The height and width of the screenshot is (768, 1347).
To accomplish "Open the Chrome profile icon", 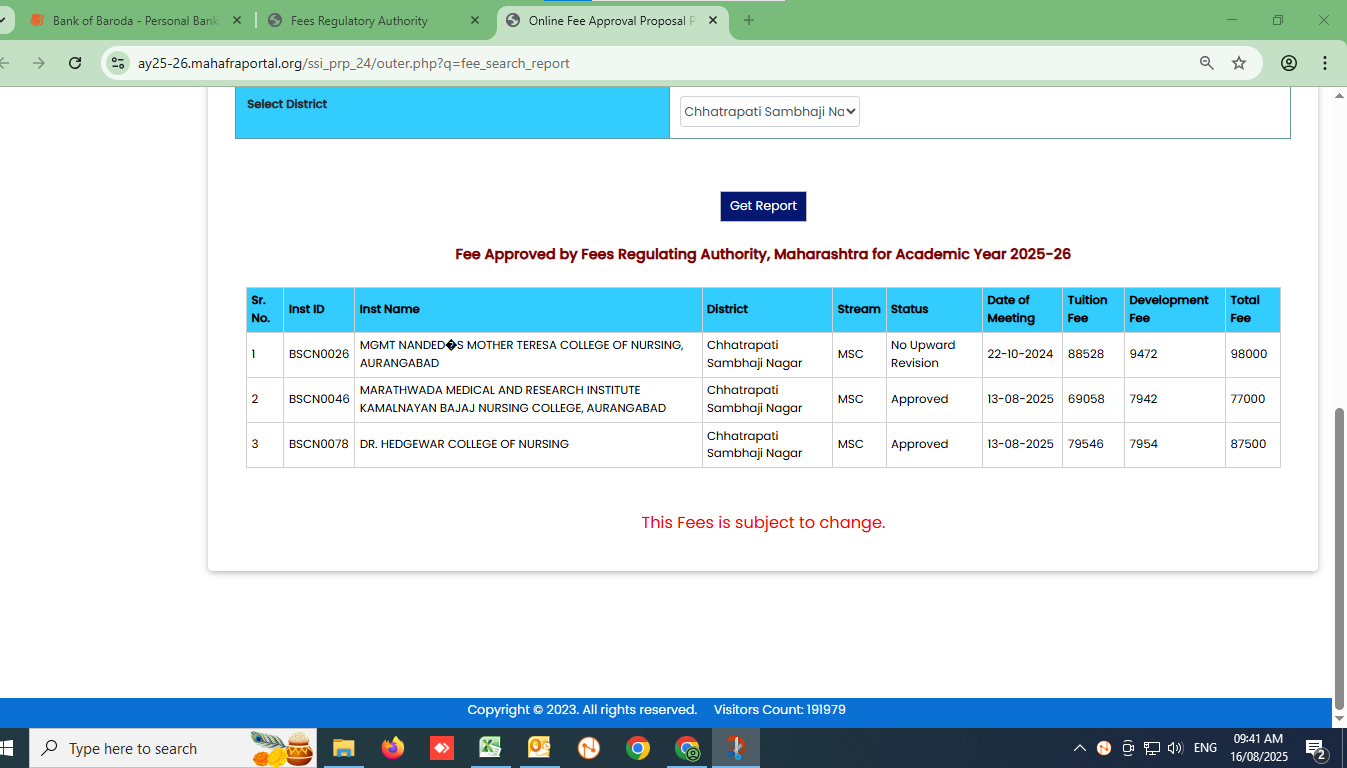I will [1289, 63].
